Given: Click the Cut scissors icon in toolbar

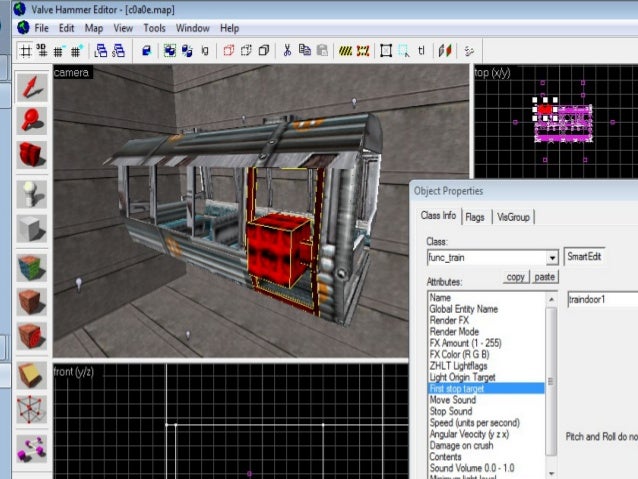Looking at the screenshot, I should pyautogui.click(x=287, y=50).
